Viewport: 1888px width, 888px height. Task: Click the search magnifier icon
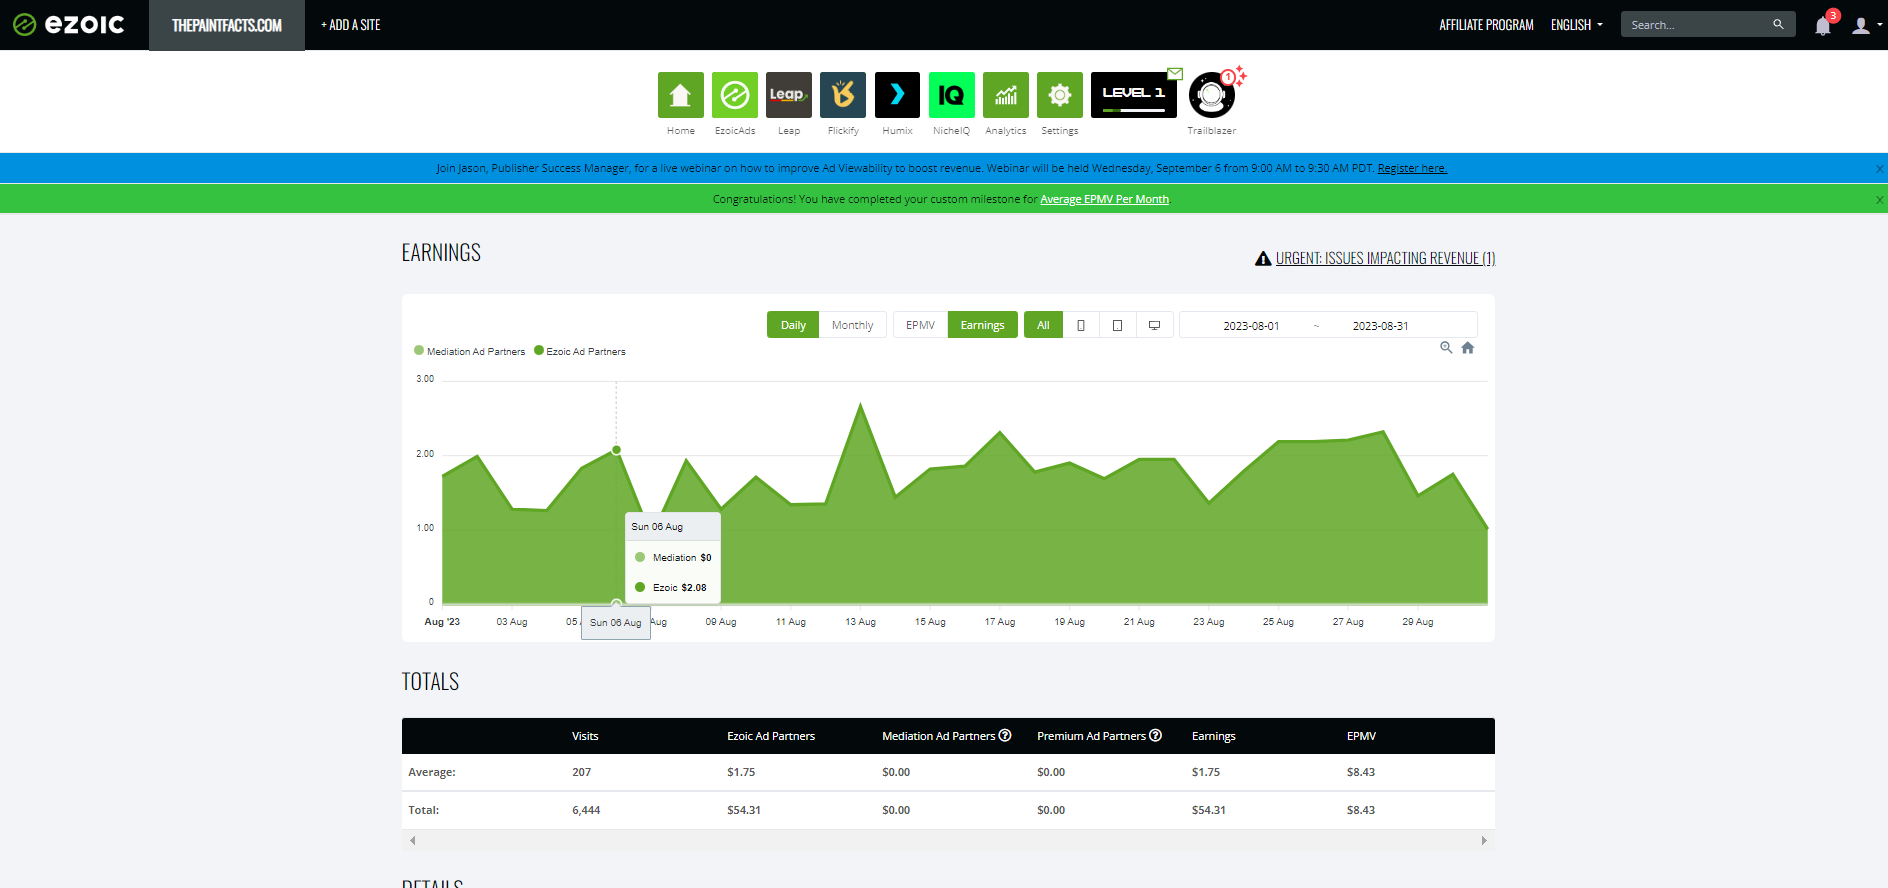1778,25
